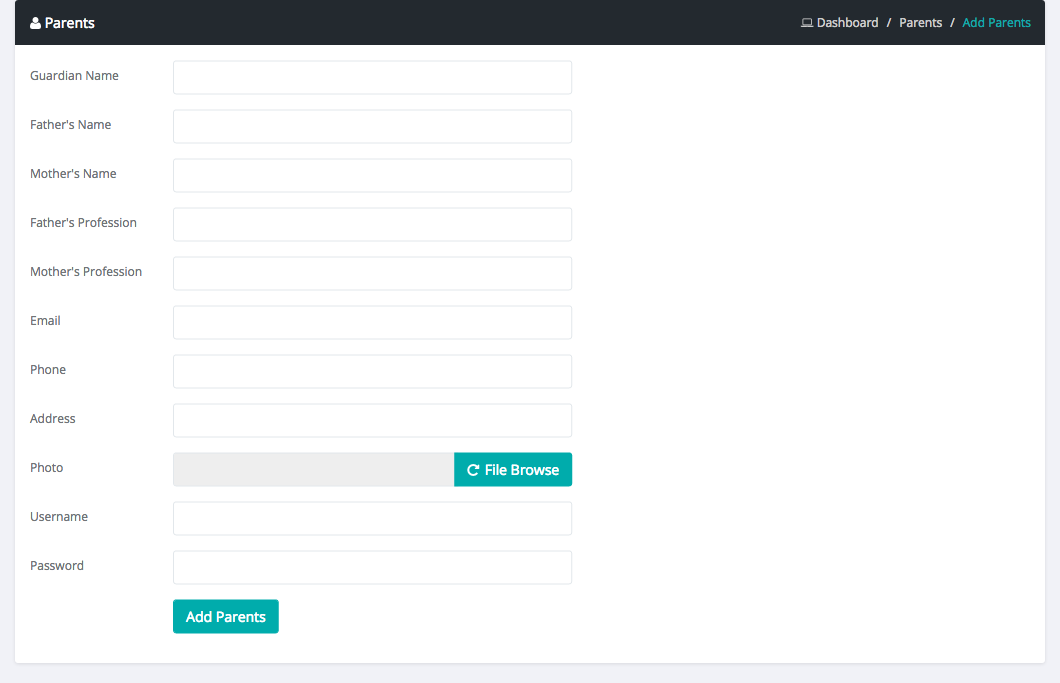Activate the Father's Profession field

point(372,225)
